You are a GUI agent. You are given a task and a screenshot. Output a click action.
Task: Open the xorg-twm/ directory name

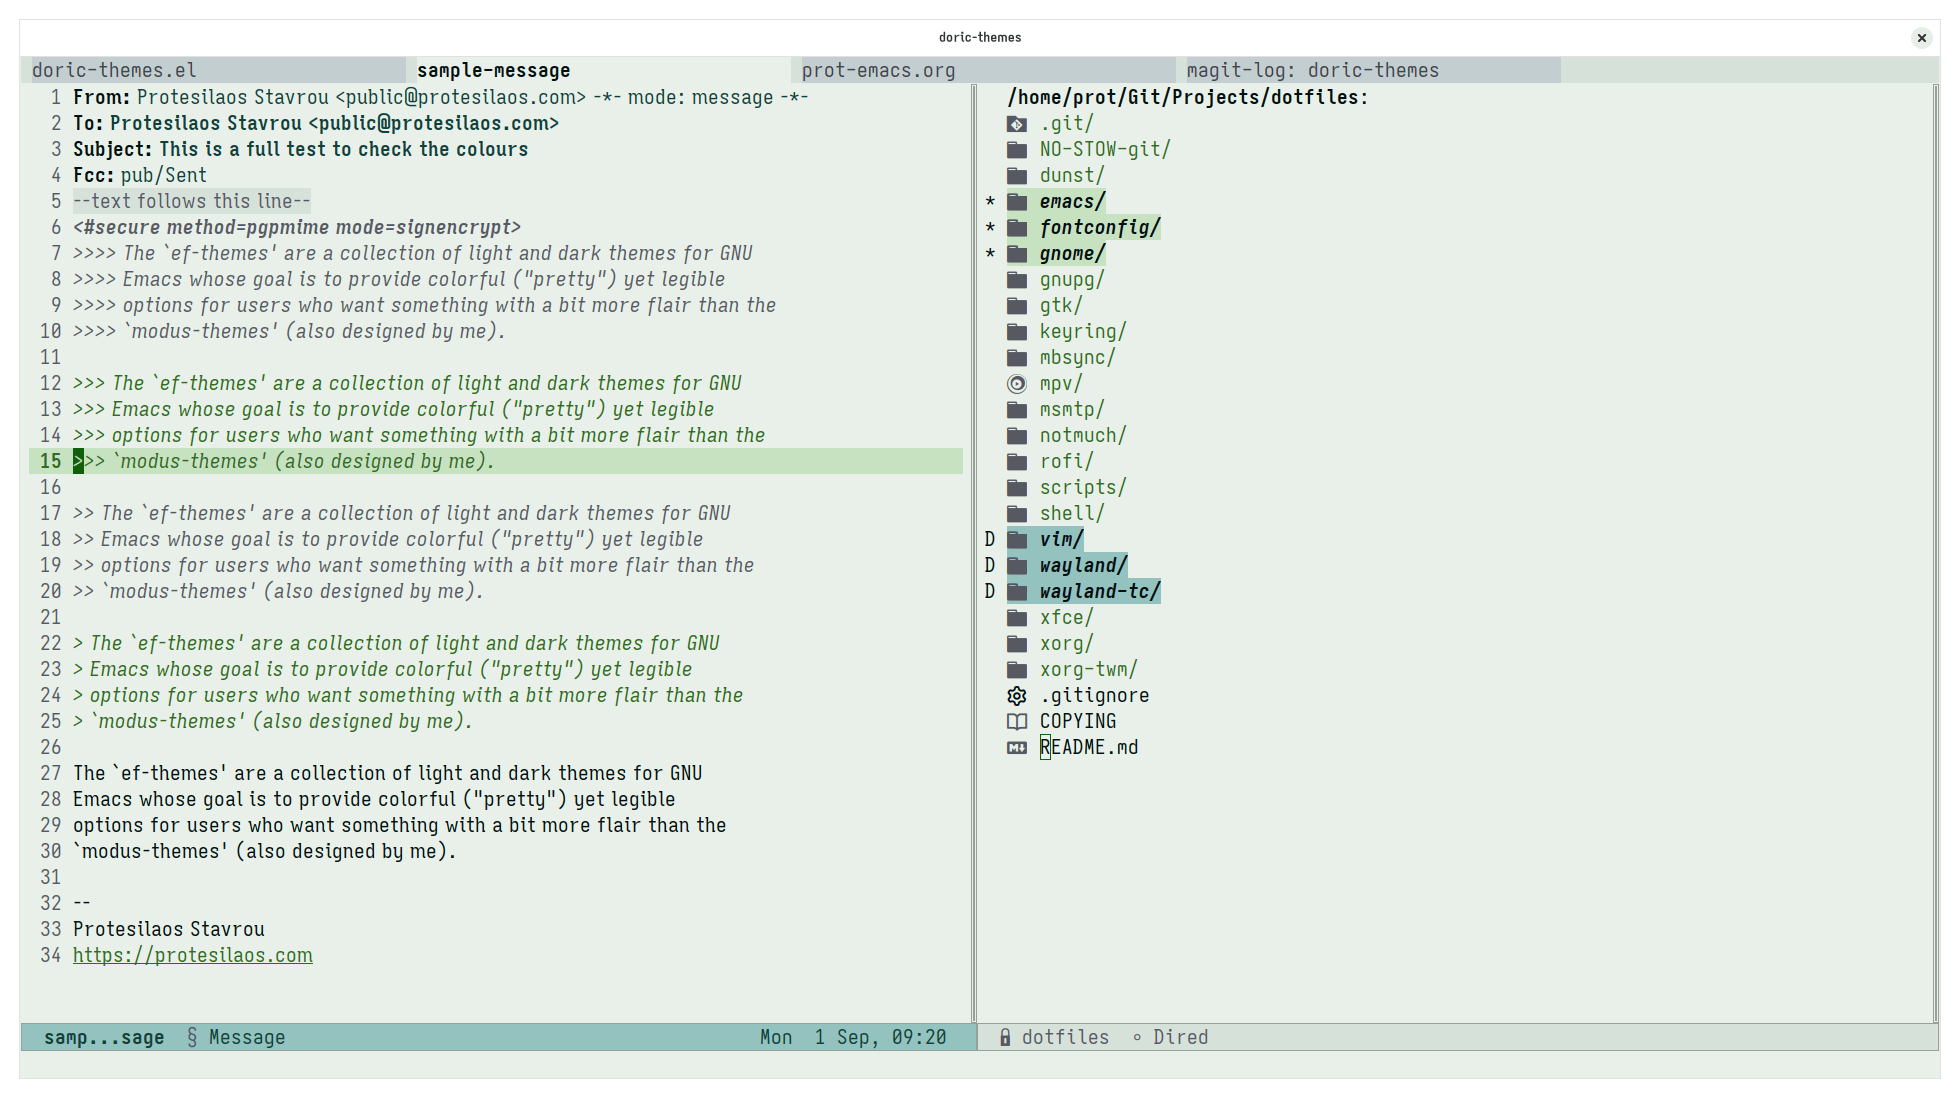point(1088,670)
